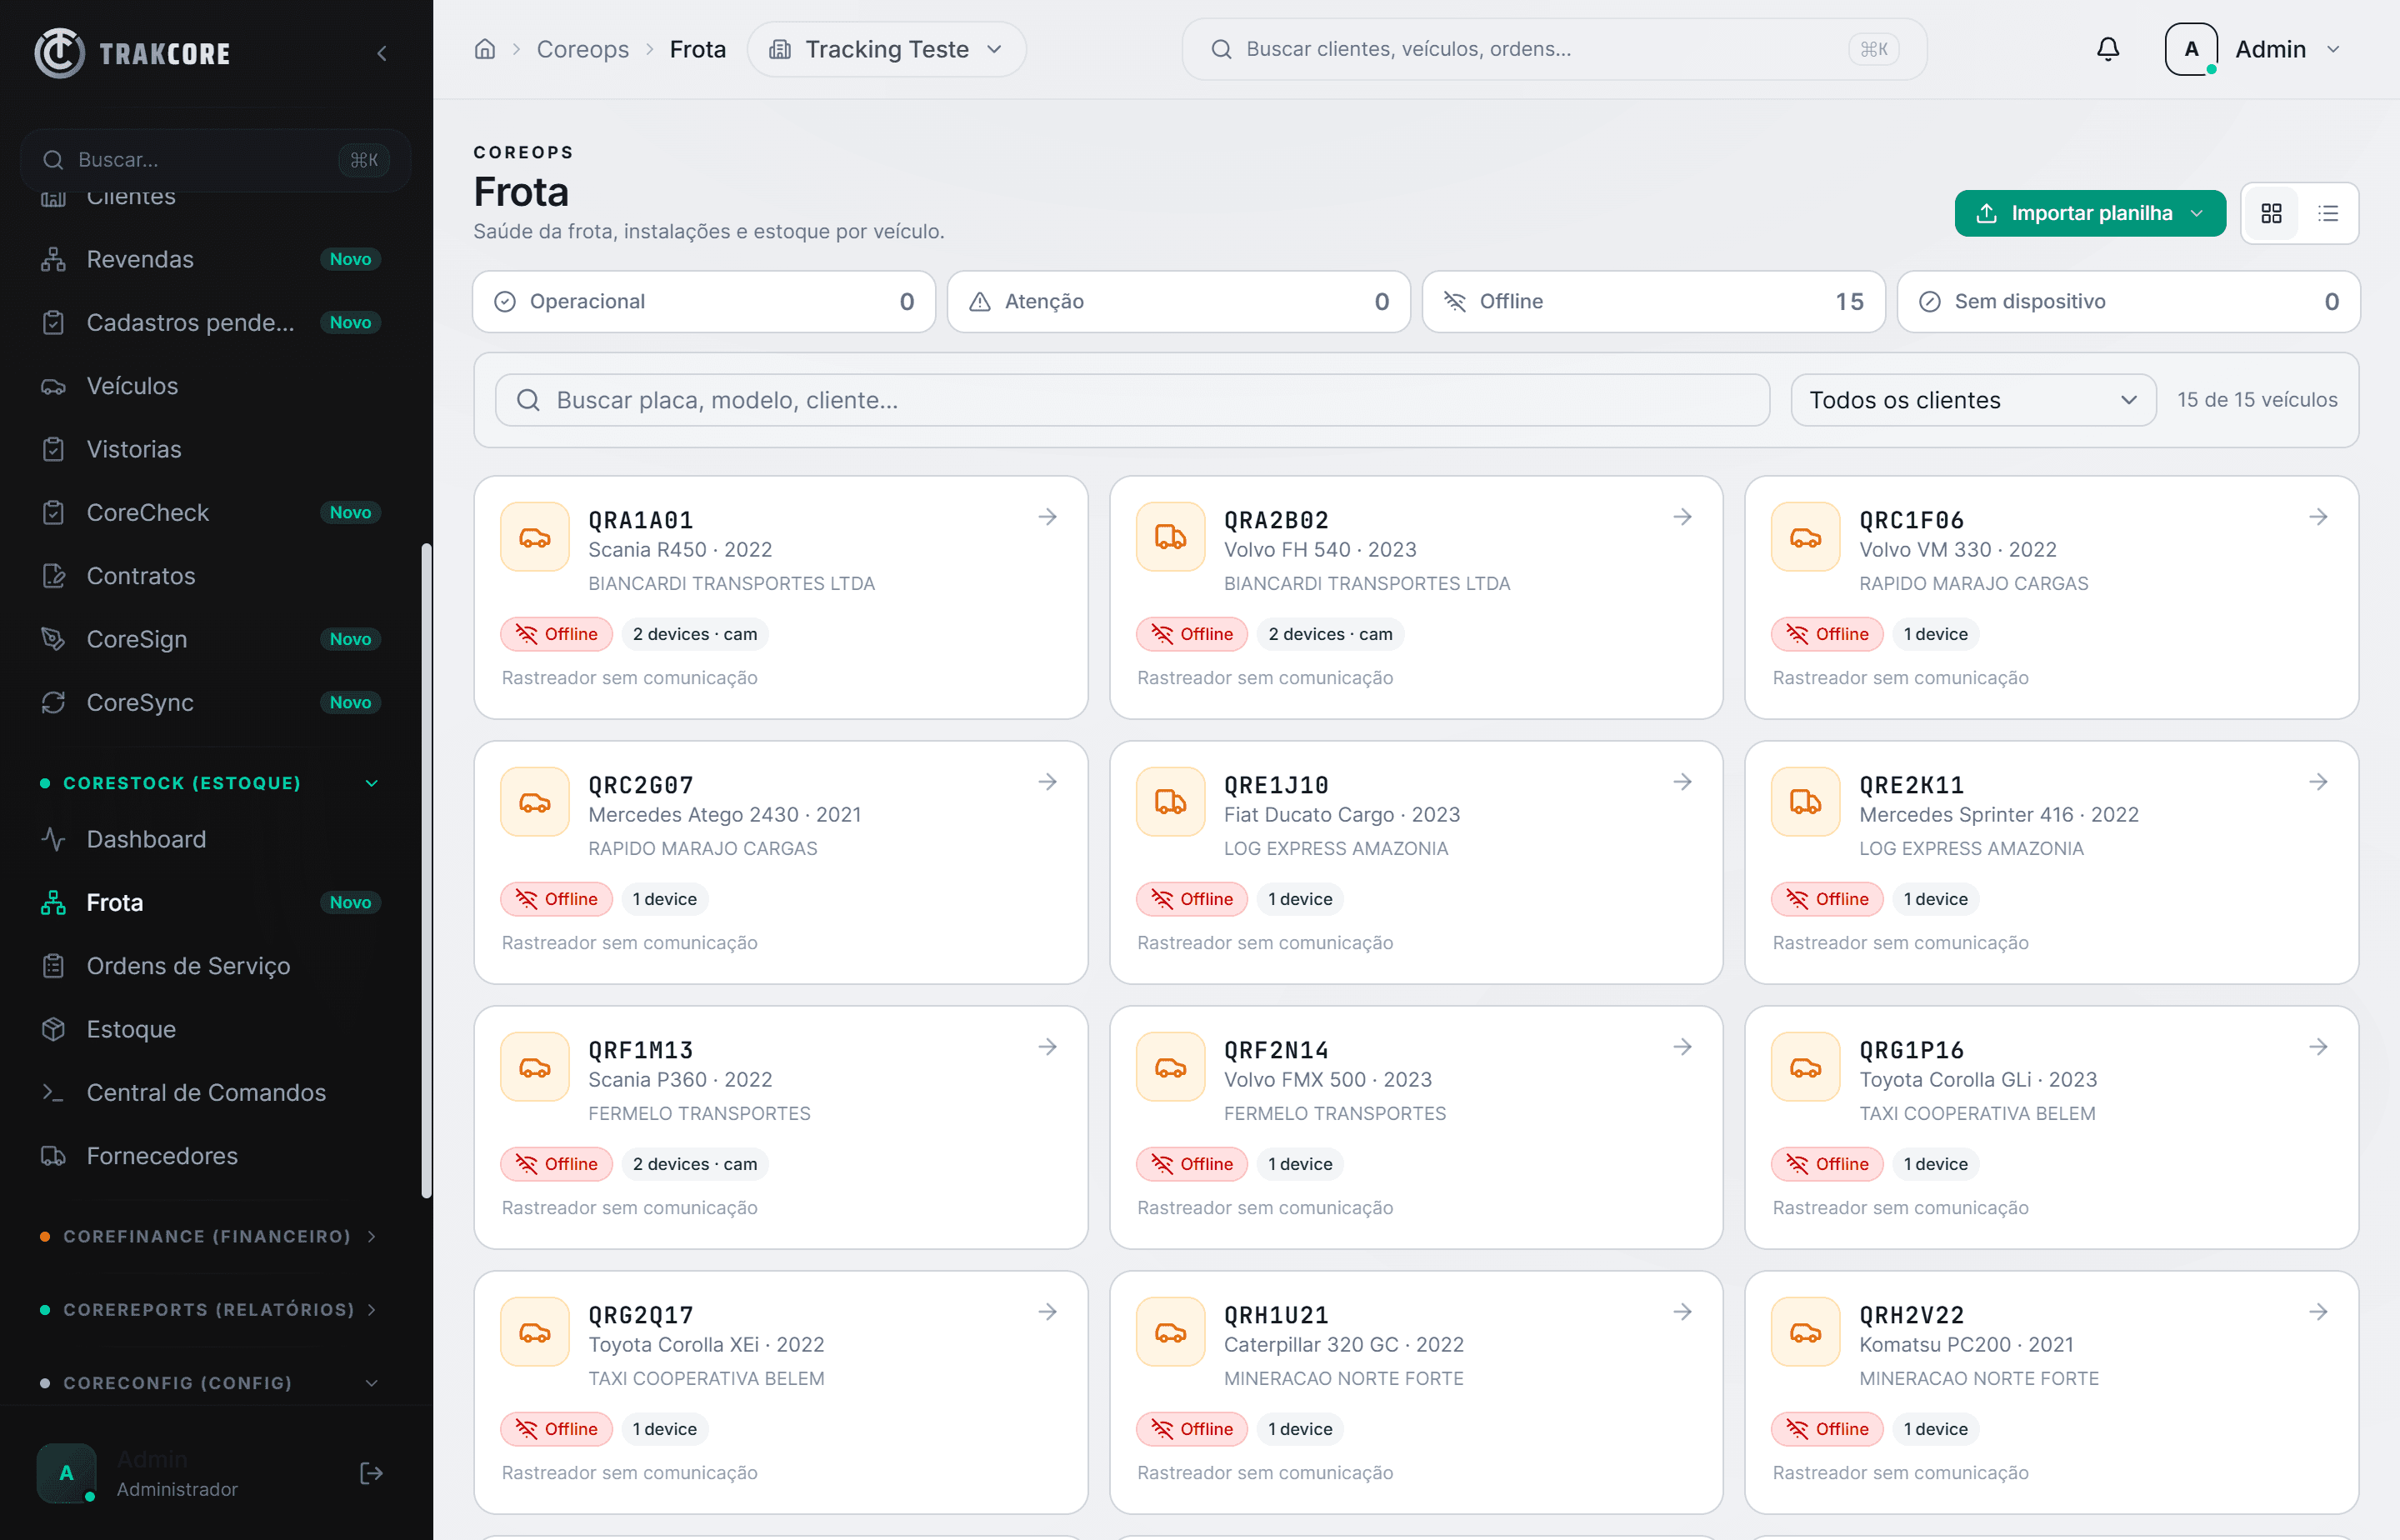Click Frota breadcrumb
The width and height of the screenshot is (2400, 1540).
pos(697,49)
